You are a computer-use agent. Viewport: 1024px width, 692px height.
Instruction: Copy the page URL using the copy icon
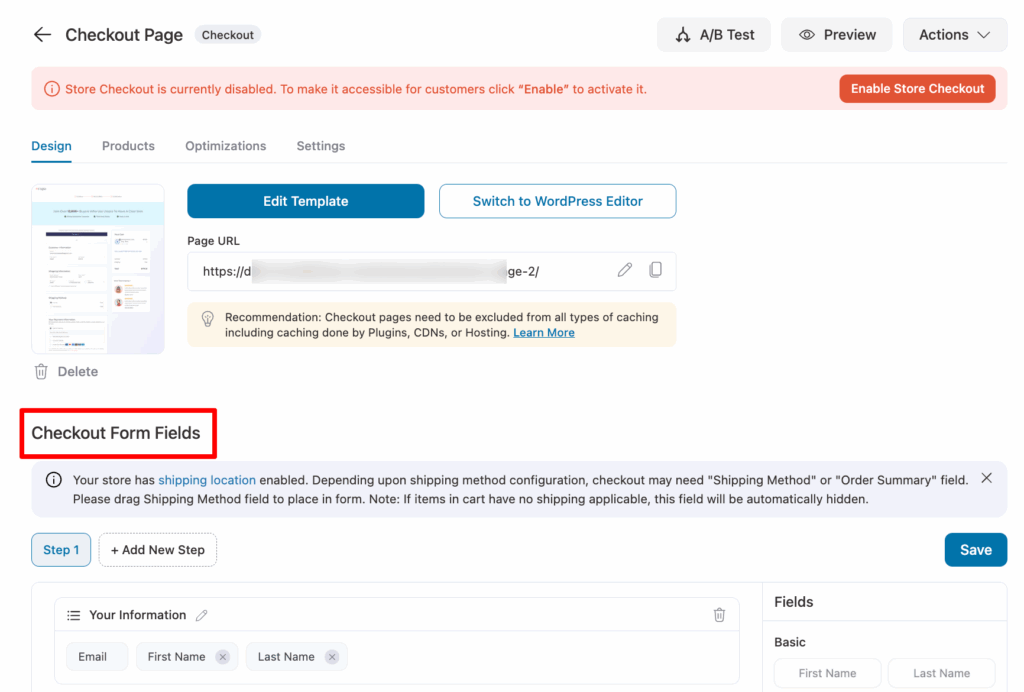coord(657,270)
